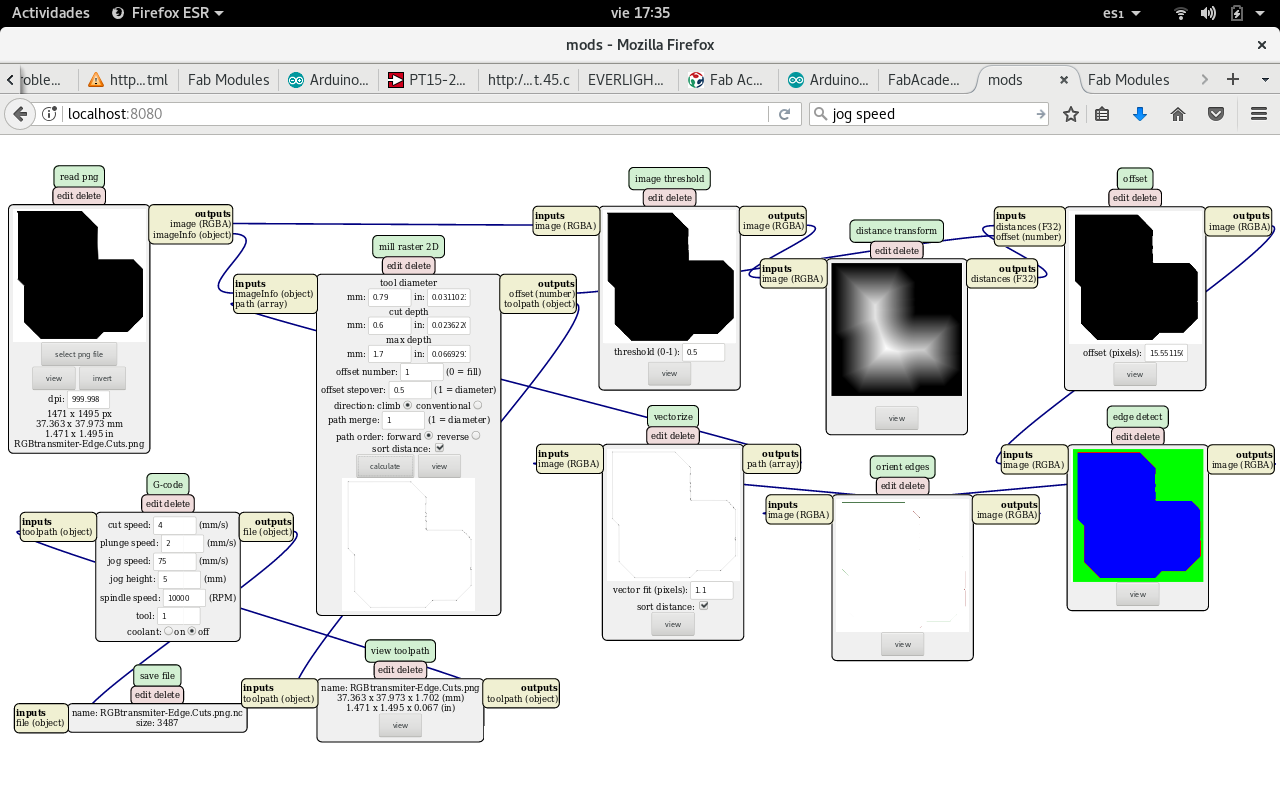Switch to the FabAcade tab
This screenshot has height=800, width=1280.
coord(923,80)
